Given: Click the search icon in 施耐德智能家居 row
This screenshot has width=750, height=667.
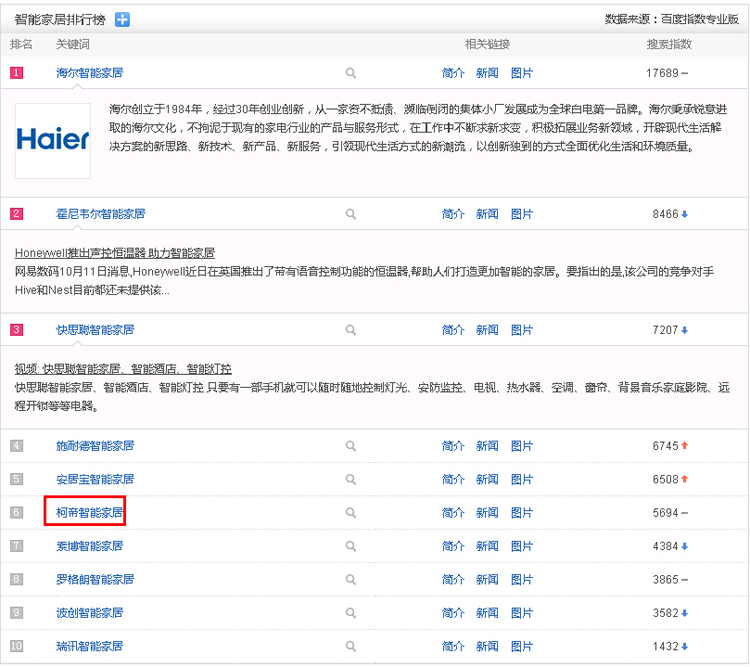Looking at the screenshot, I should pos(351,446).
